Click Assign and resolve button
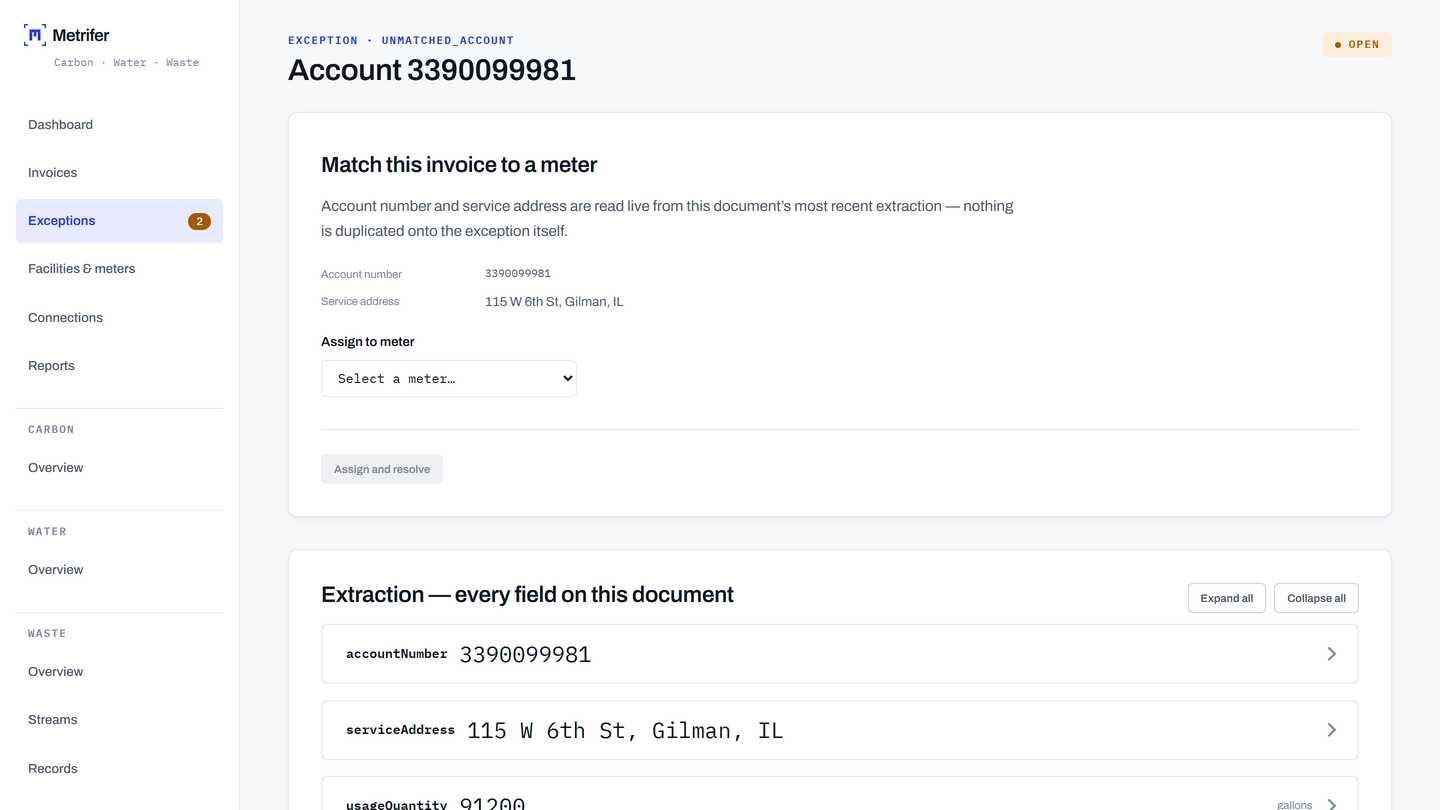The width and height of the screenshot is (1440, 810). 382,469
